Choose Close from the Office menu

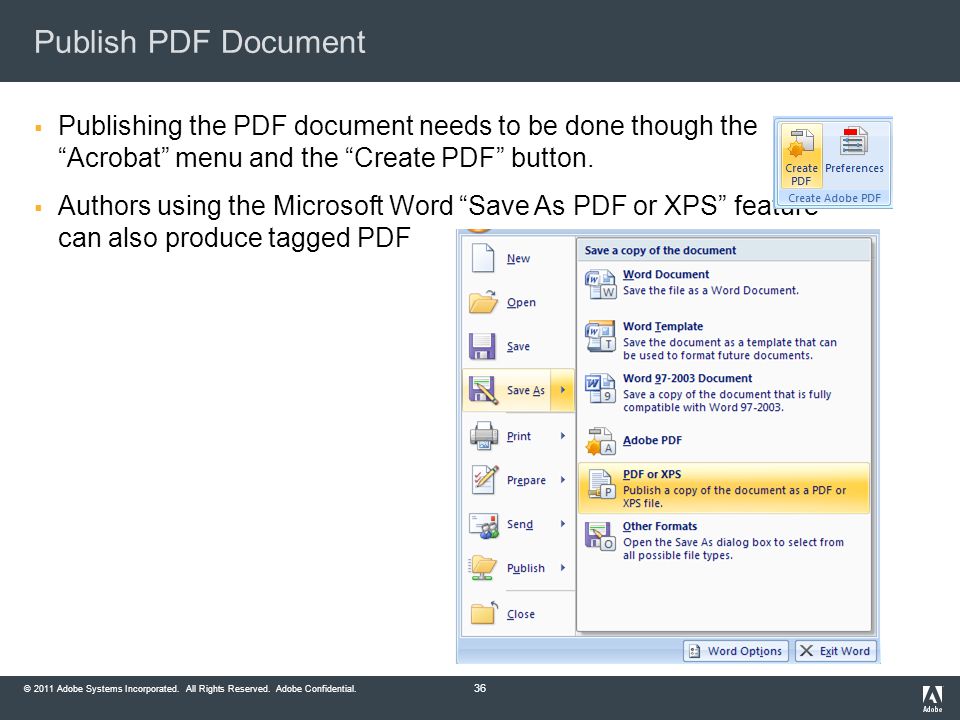(518, 613)
